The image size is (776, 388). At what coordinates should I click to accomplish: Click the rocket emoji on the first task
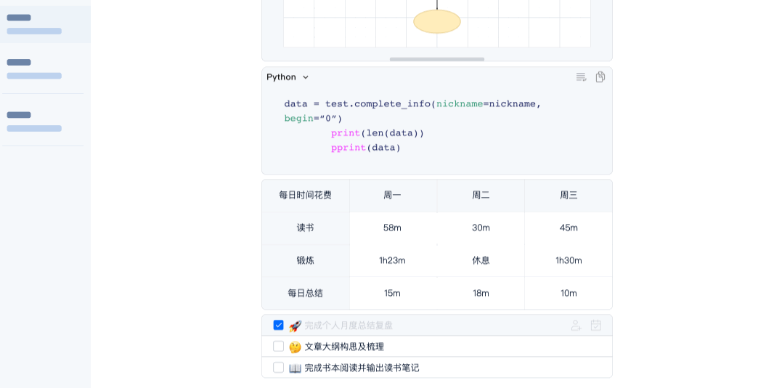tap(295, 326)
